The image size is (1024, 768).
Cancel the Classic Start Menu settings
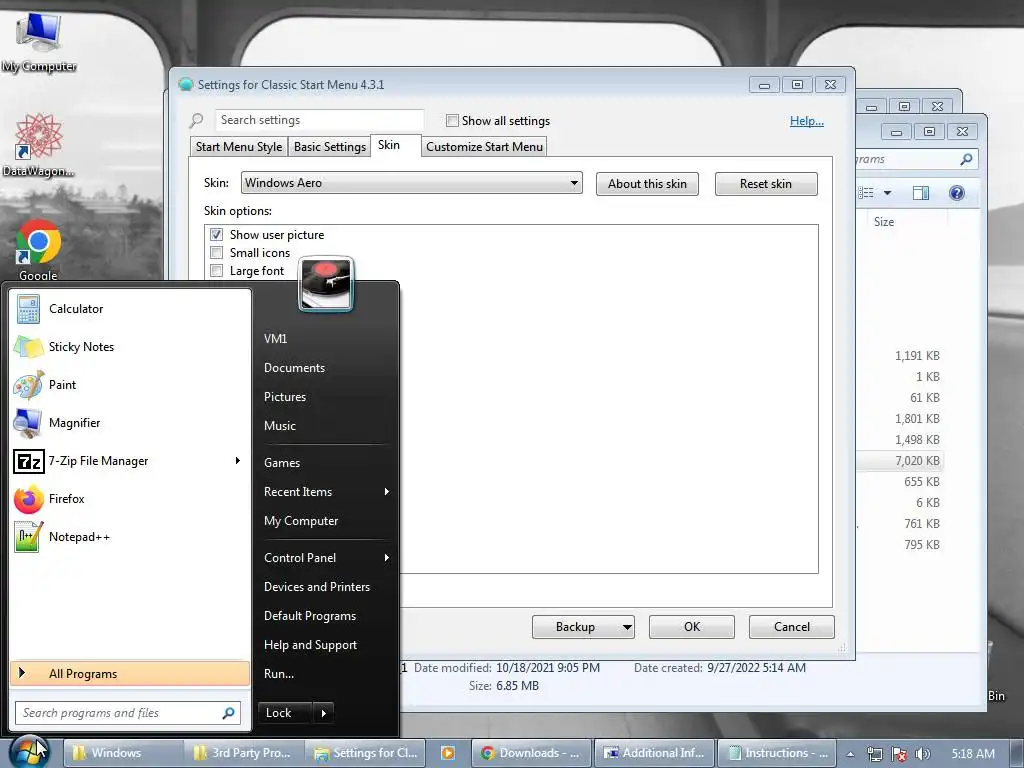pos(792,627)
